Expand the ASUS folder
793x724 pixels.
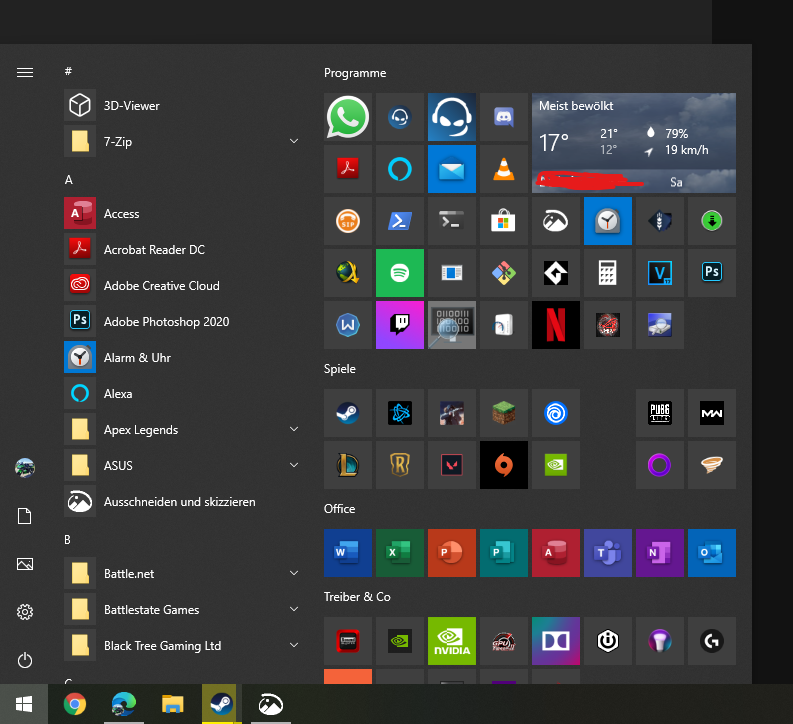pyautogui.click(x=294, y=465)
